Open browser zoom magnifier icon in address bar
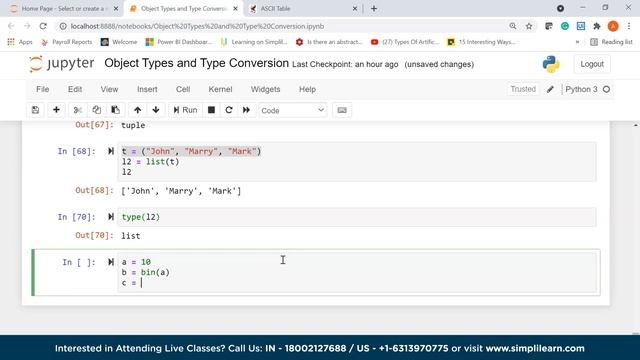This screenshot has width=640, height=360. pyautogui.click(x=513, y=26)
